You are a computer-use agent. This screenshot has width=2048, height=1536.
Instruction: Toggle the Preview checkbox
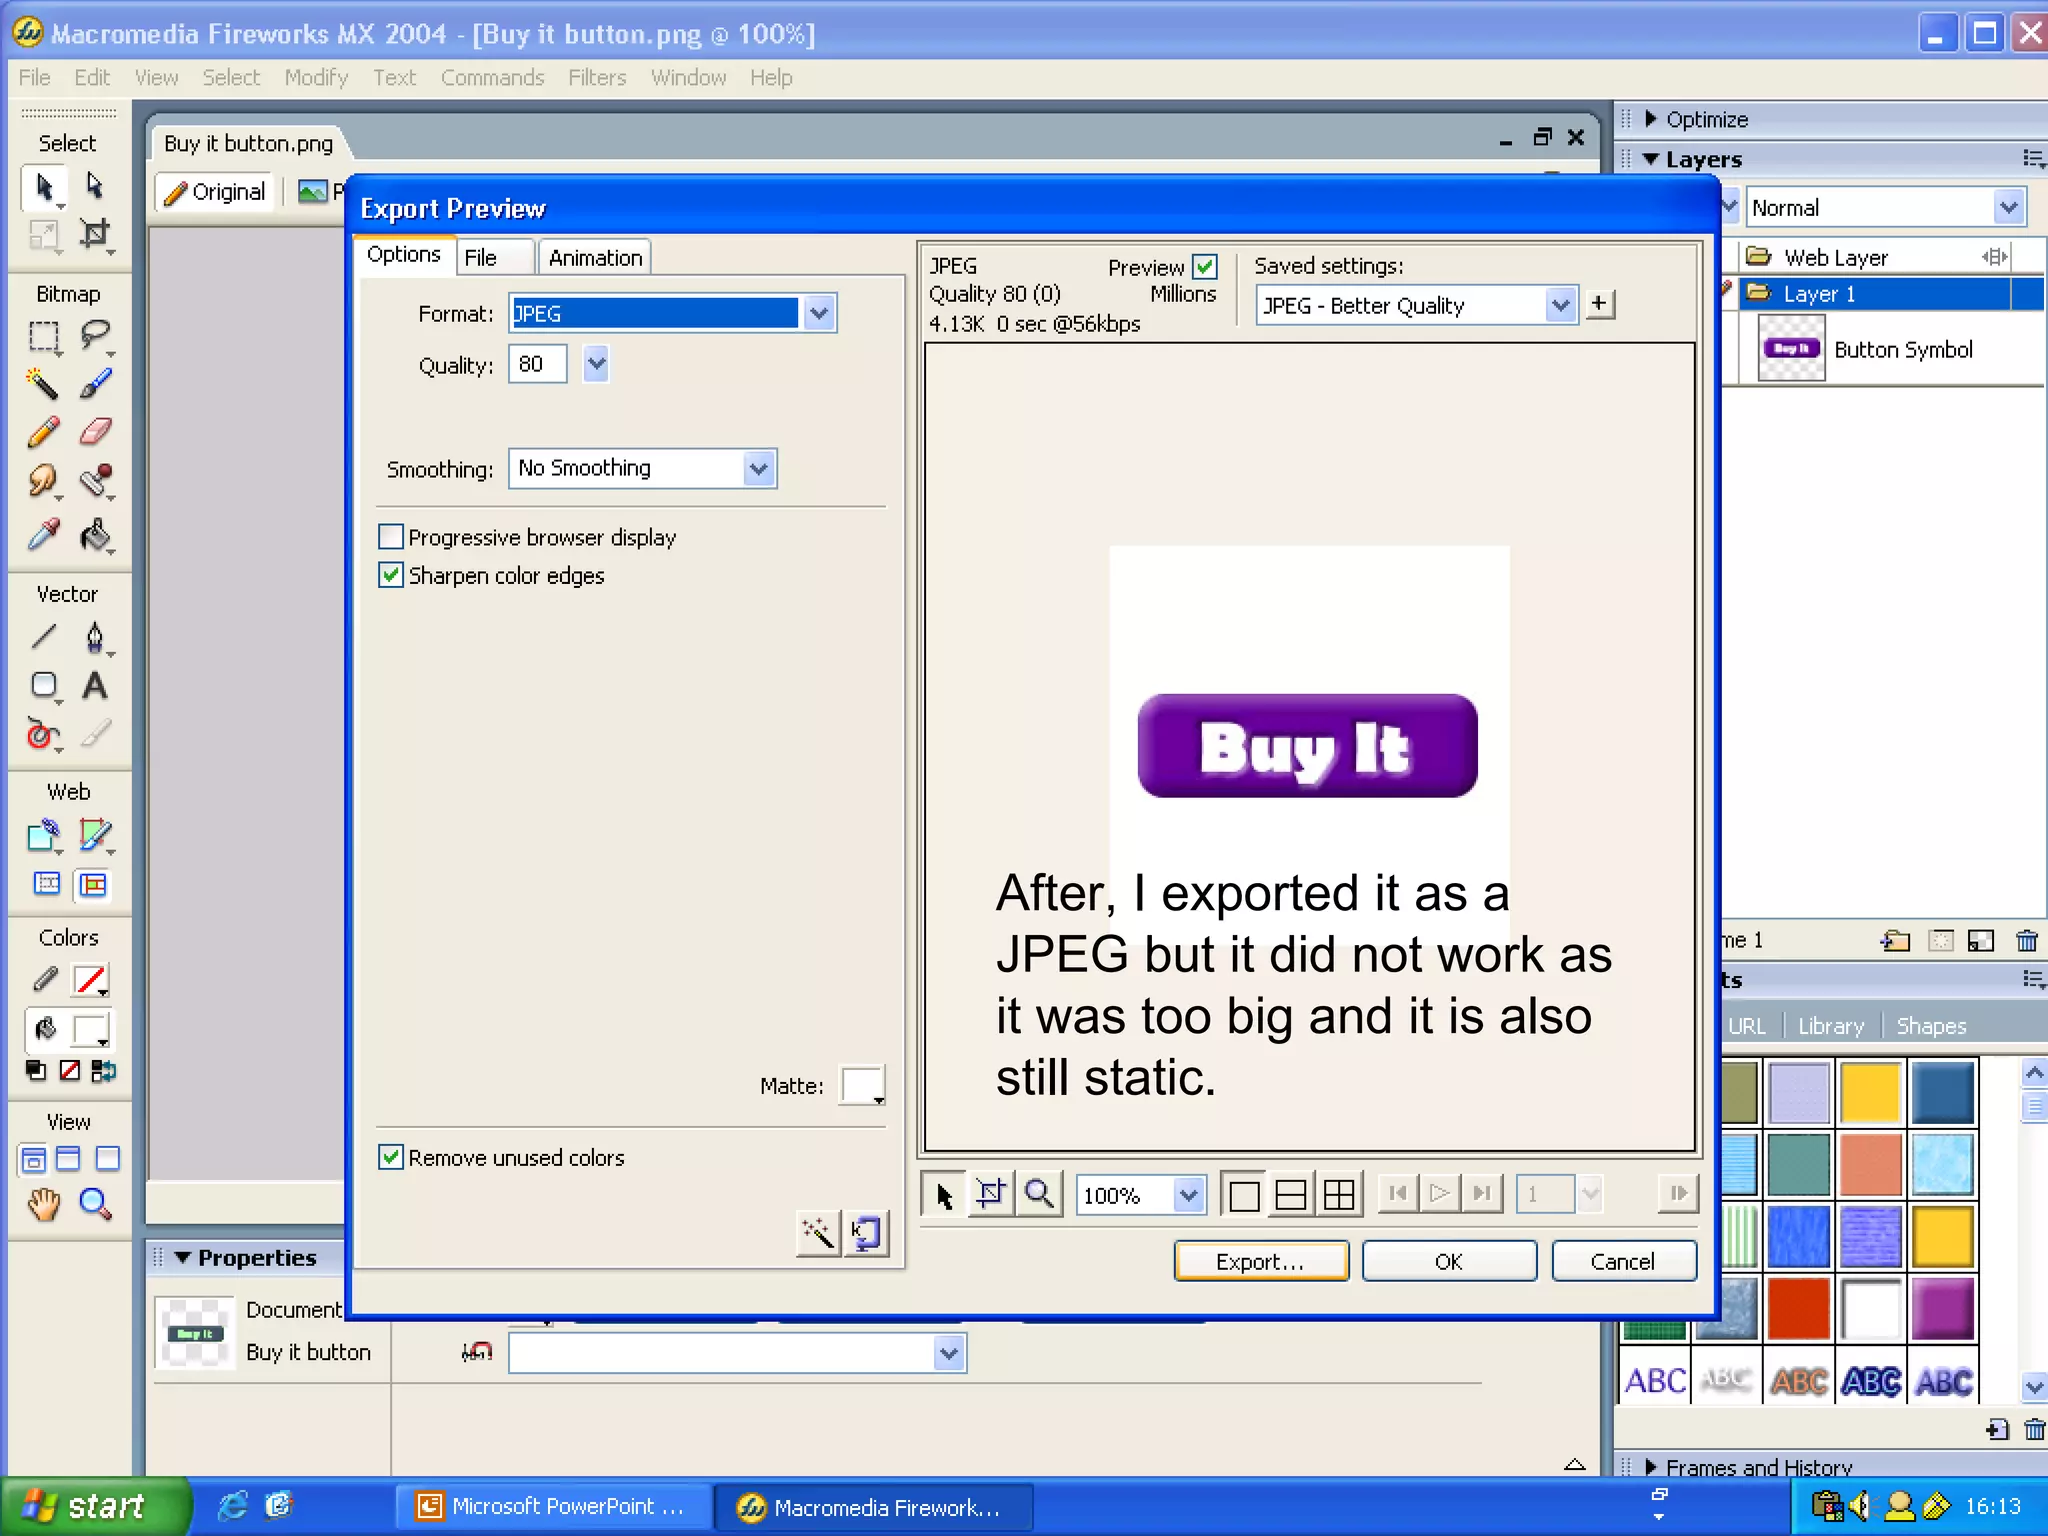(x=1205, y=267)
